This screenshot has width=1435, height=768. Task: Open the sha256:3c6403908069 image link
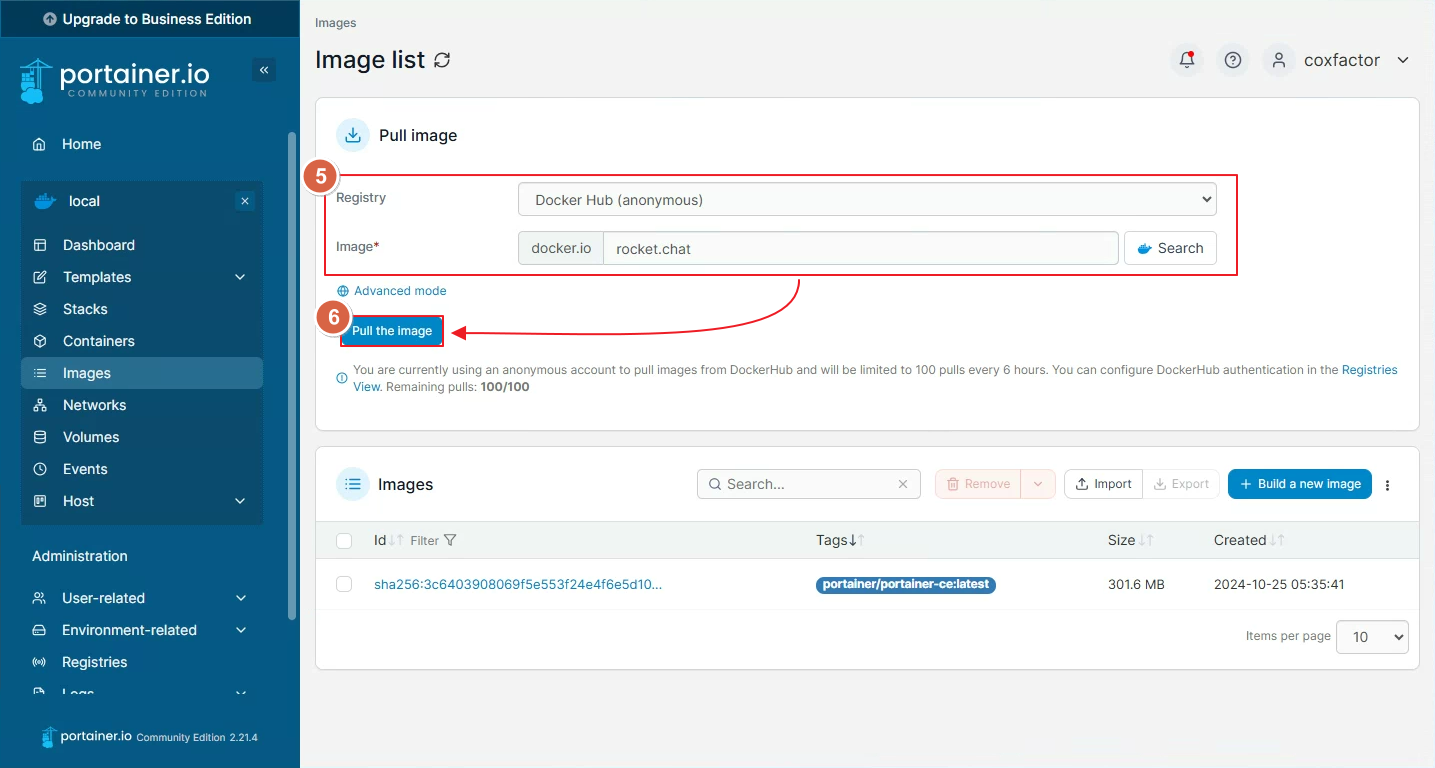point(518,584)
